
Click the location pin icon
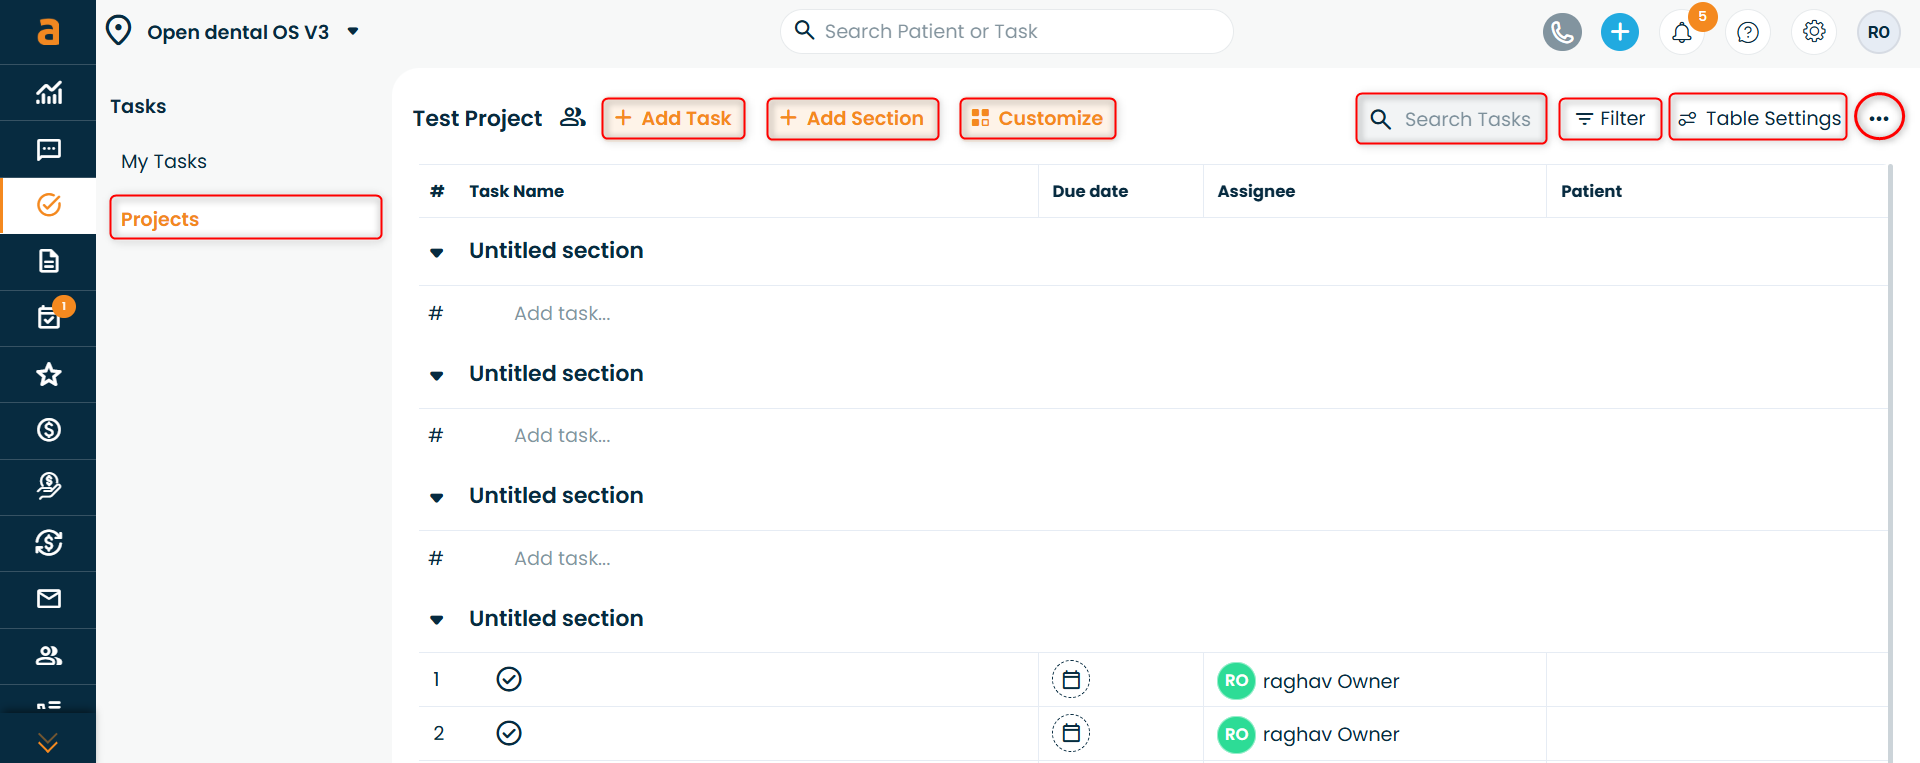click(119, 31)
